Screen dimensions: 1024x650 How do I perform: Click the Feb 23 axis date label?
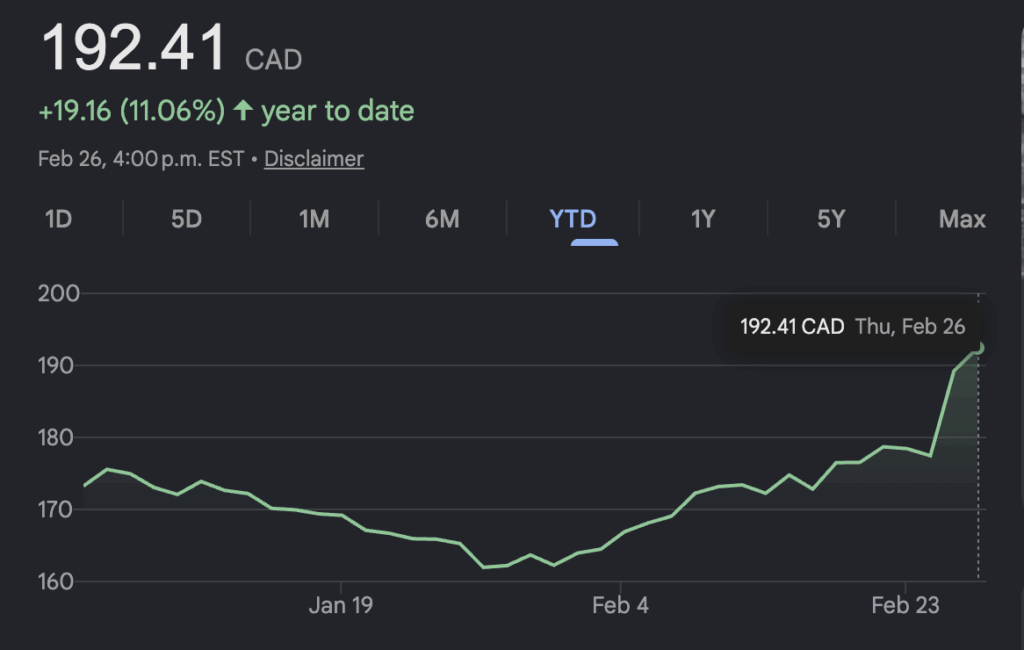(x=904, y=605)
